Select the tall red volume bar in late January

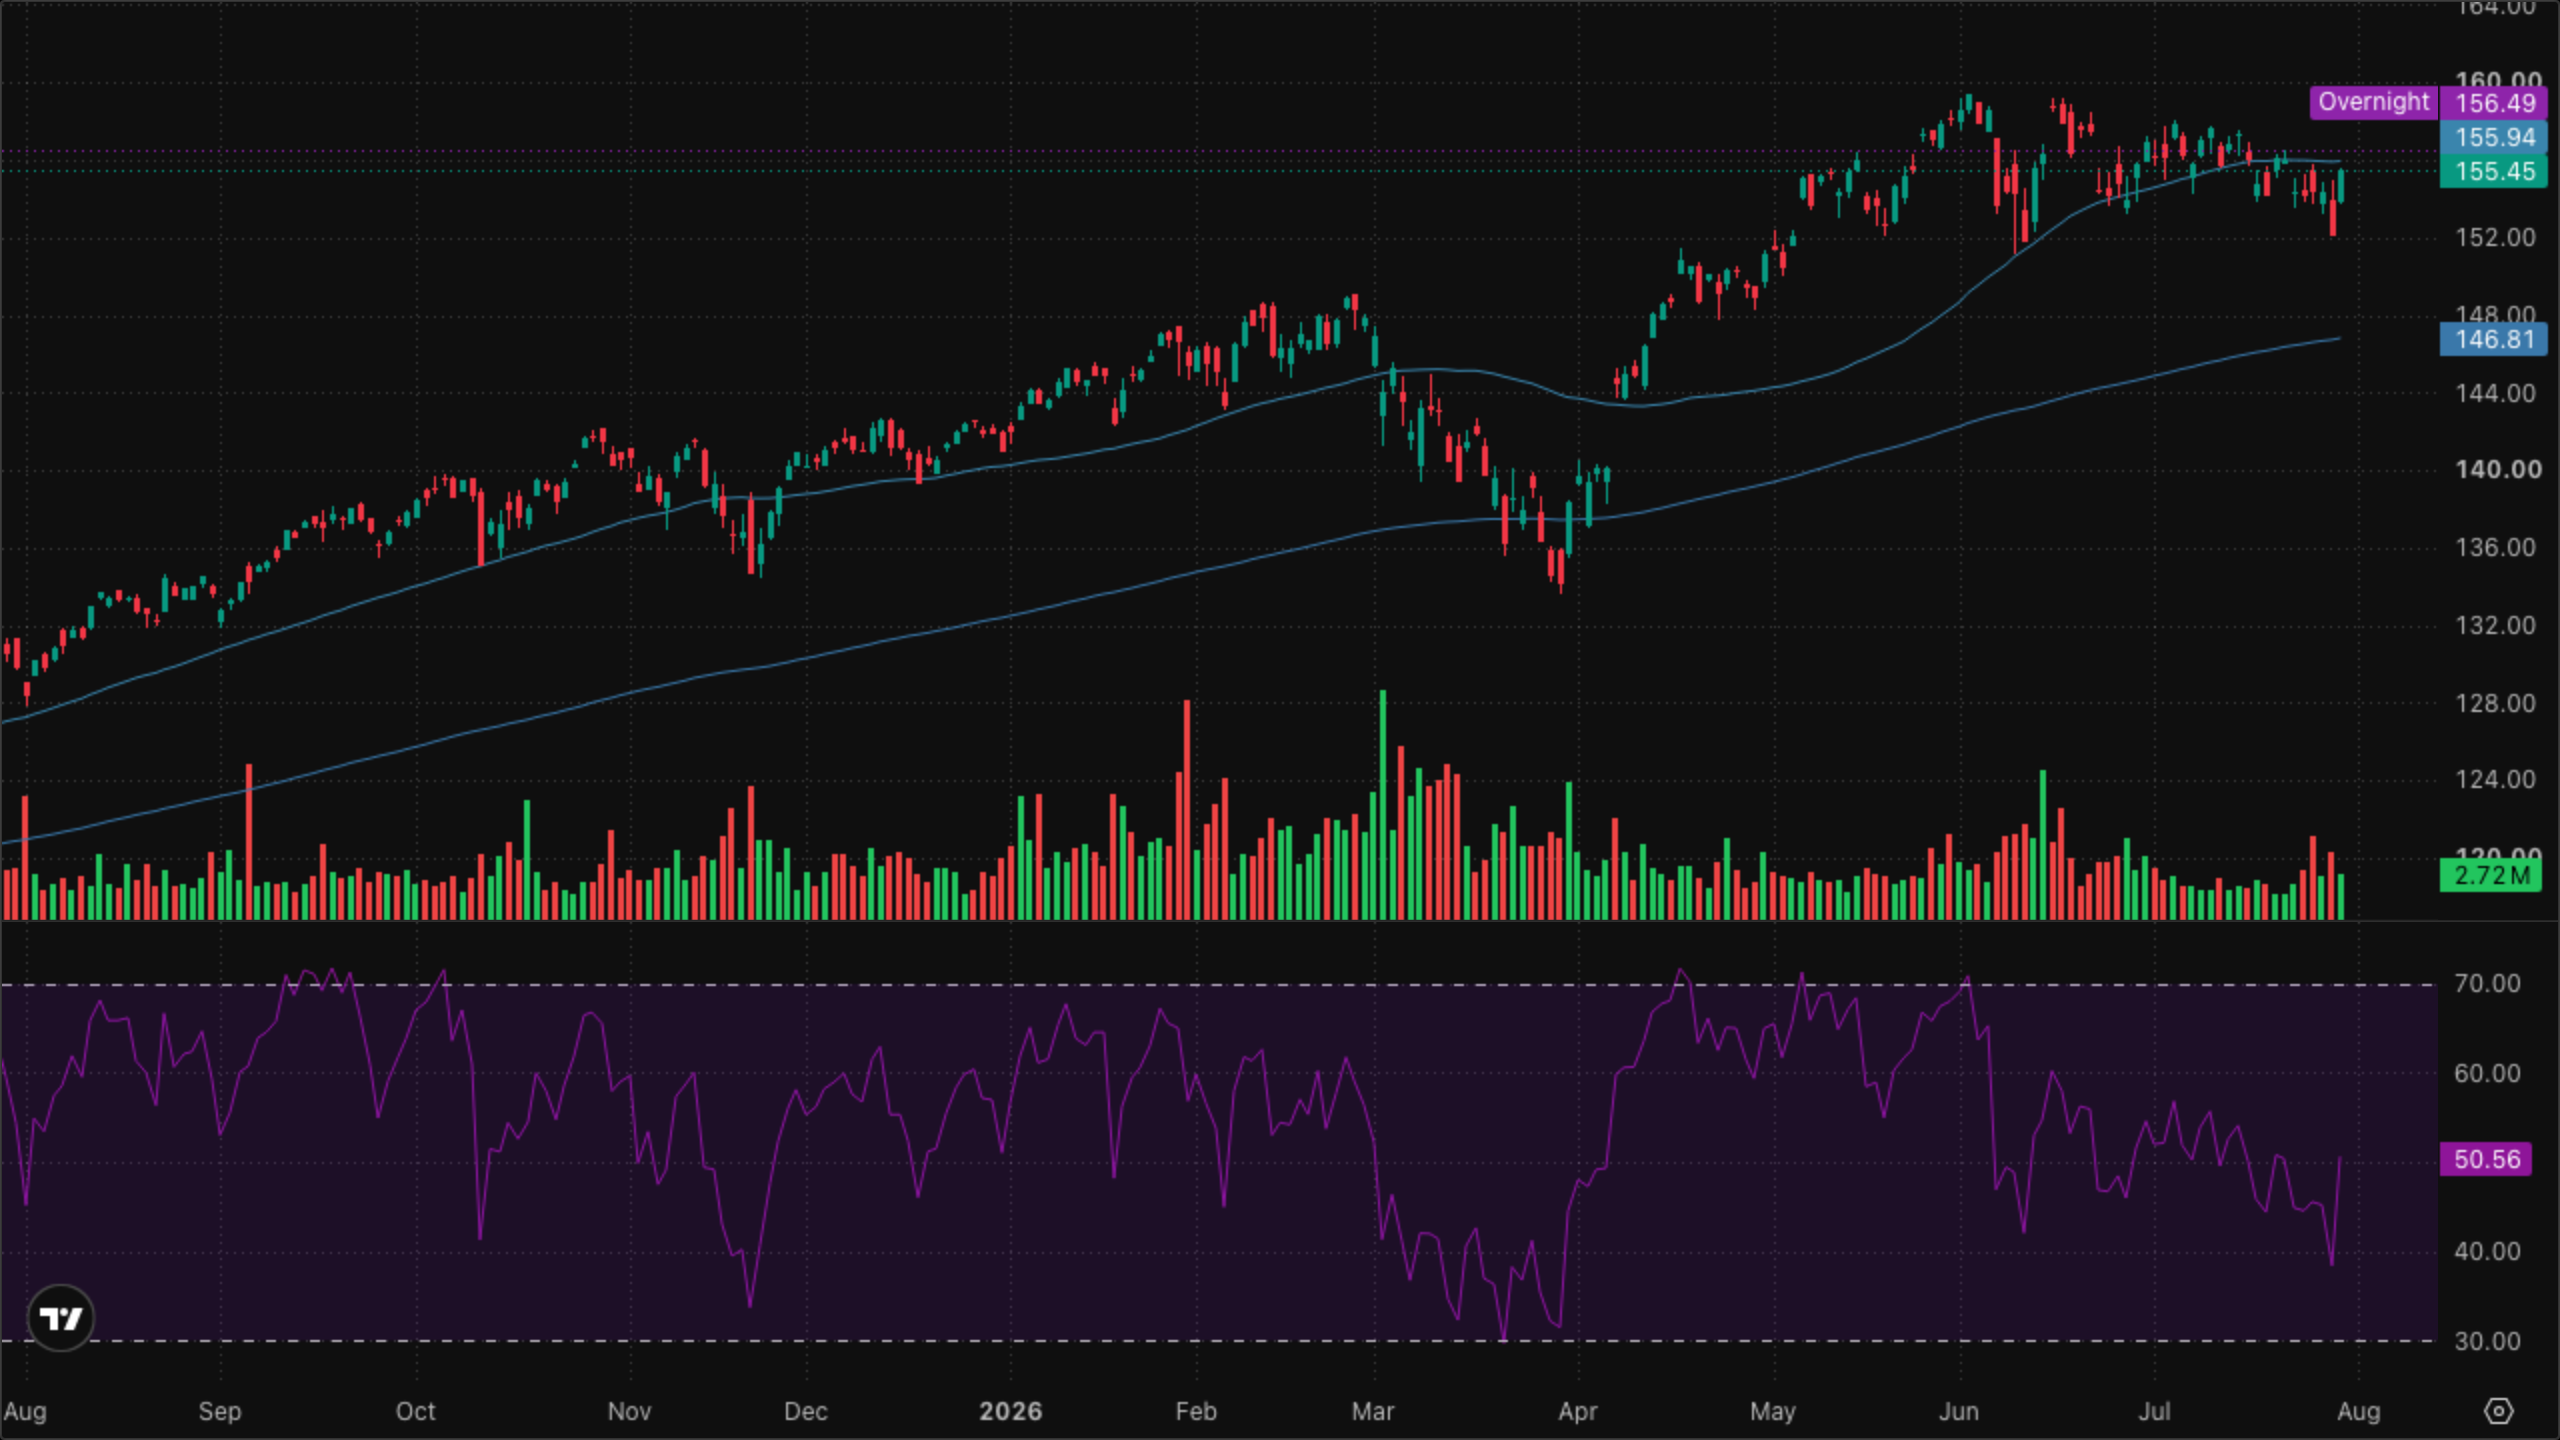tap(1187, 810)
